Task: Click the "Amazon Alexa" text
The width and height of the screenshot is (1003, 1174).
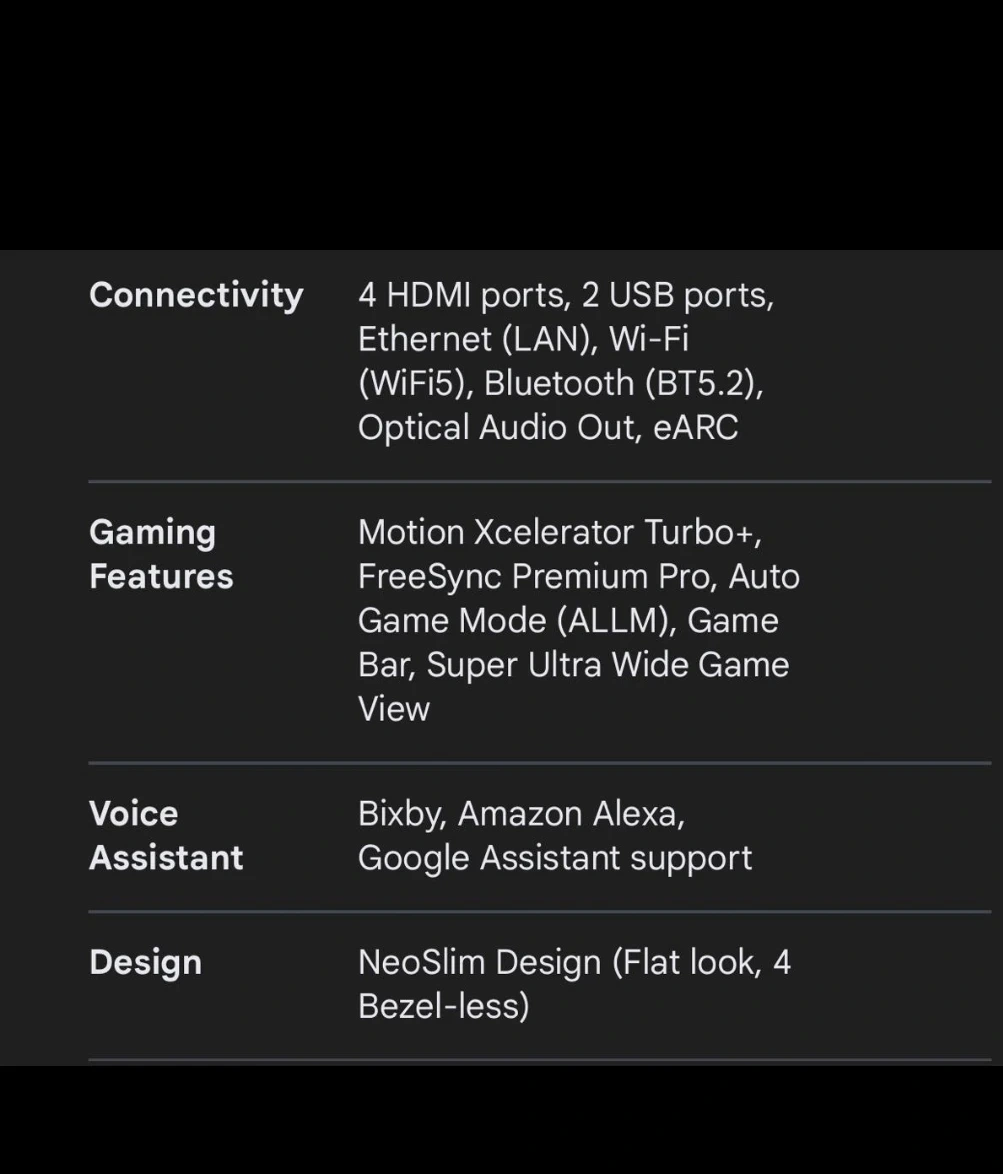Action: pyautogui.click(x=571, y=815)
